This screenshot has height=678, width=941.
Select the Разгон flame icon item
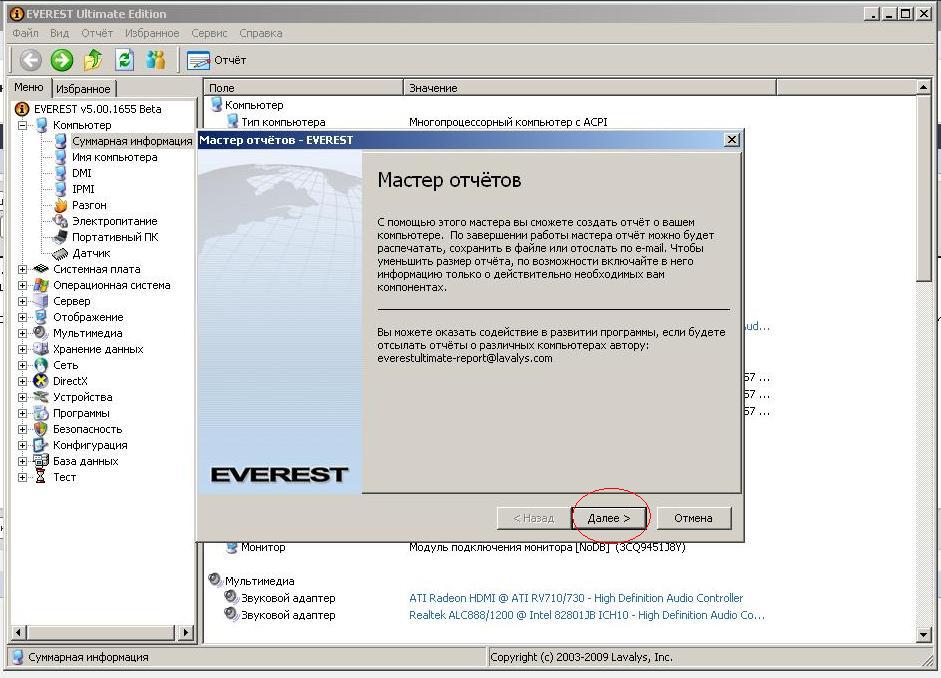[88, 205]
